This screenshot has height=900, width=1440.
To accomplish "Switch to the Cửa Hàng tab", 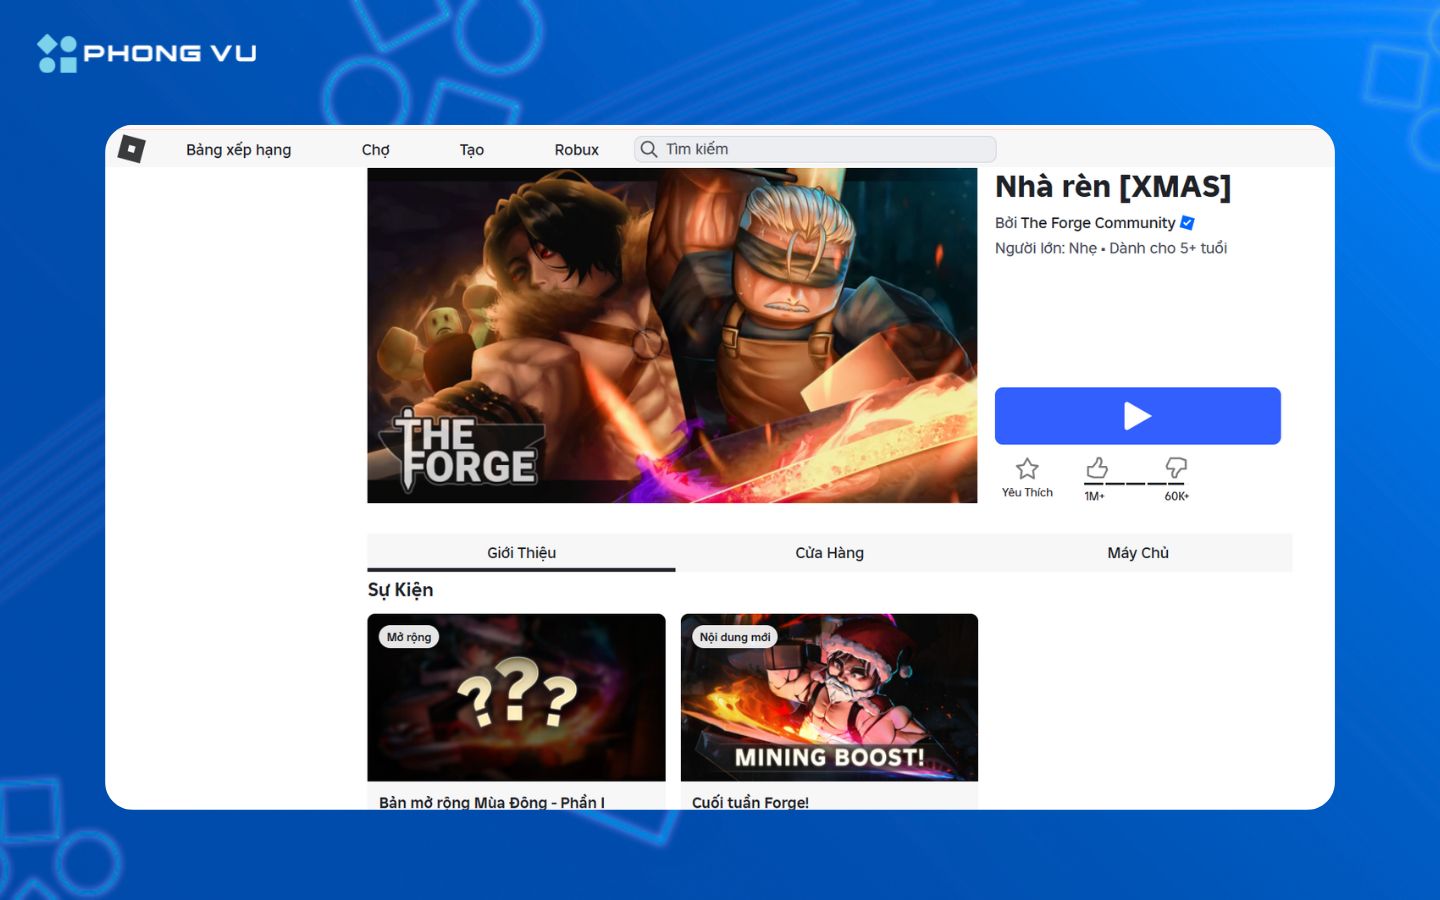I will tap(830, 553).
